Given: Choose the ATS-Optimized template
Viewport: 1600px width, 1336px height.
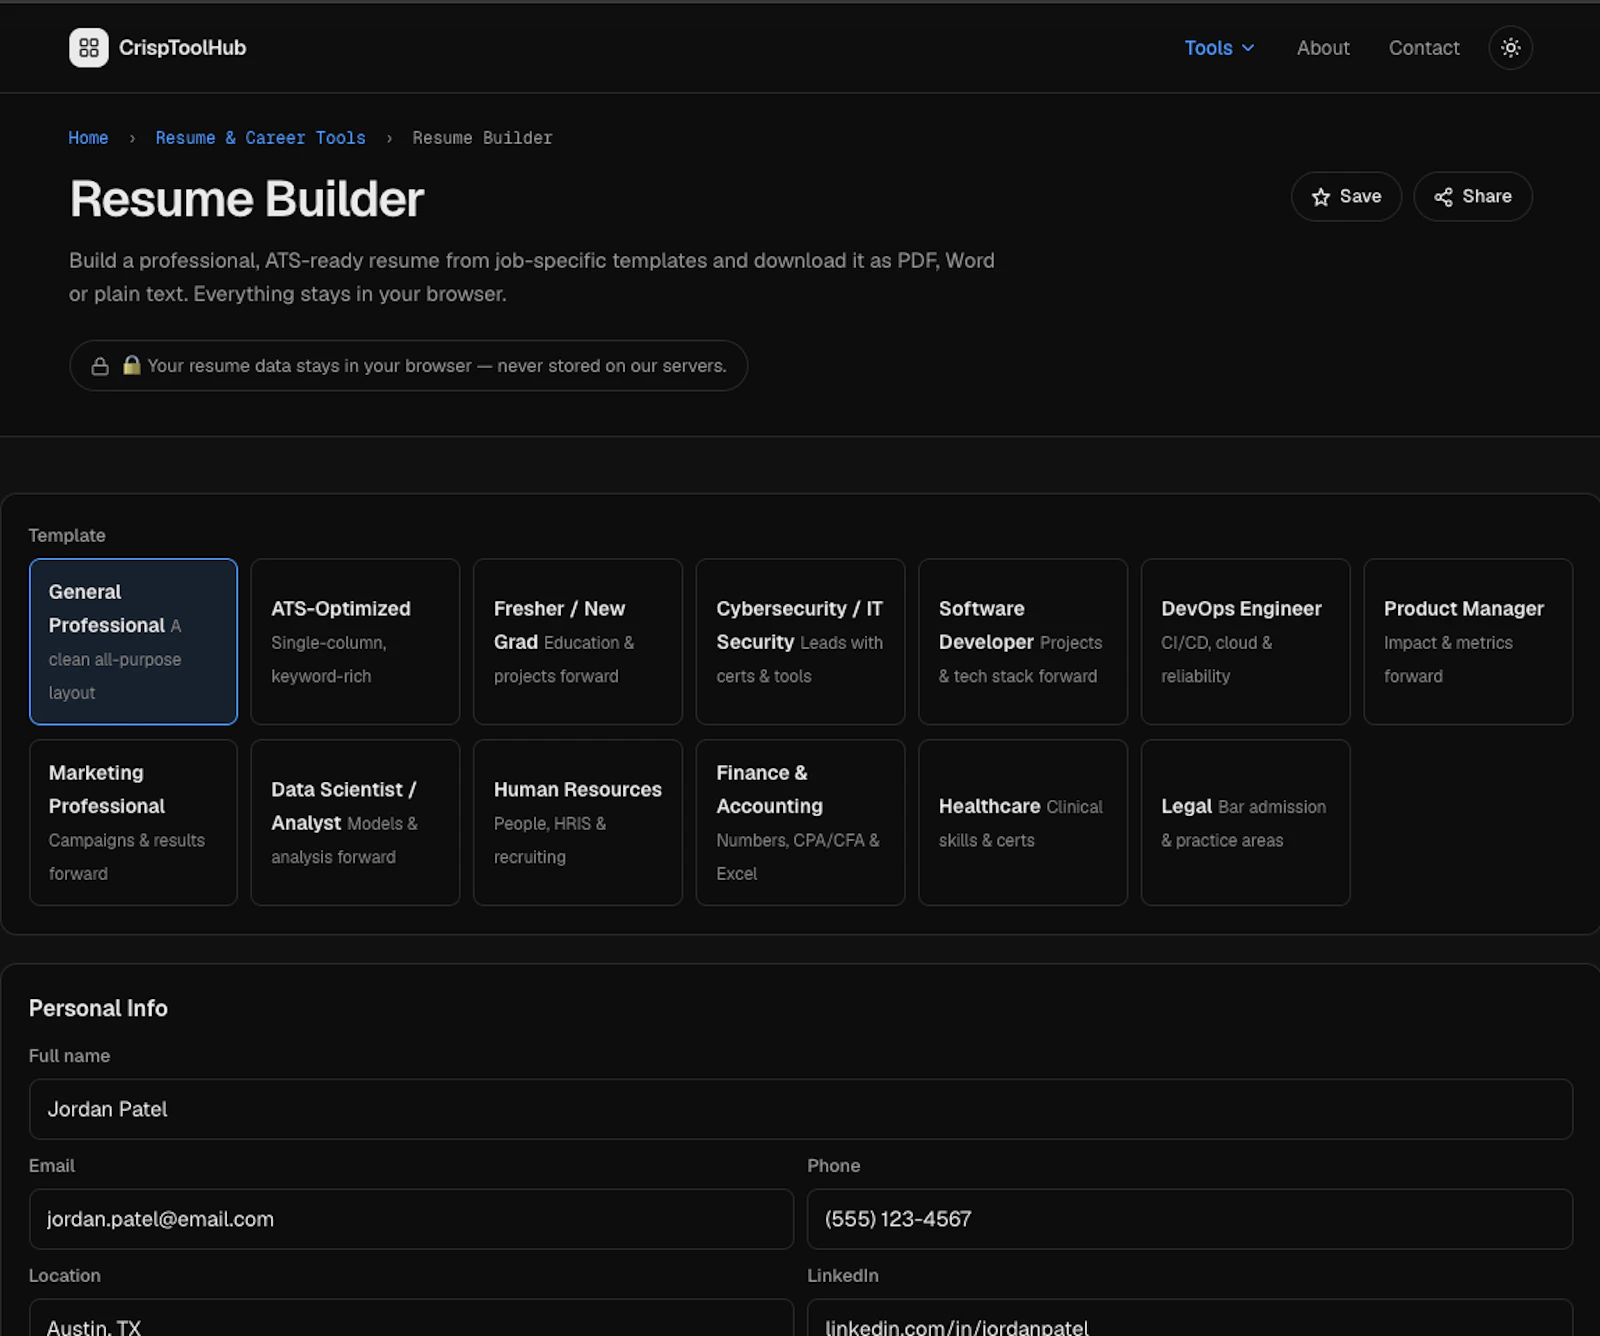Looking at the screenshot, I should (x=355, y=641).
